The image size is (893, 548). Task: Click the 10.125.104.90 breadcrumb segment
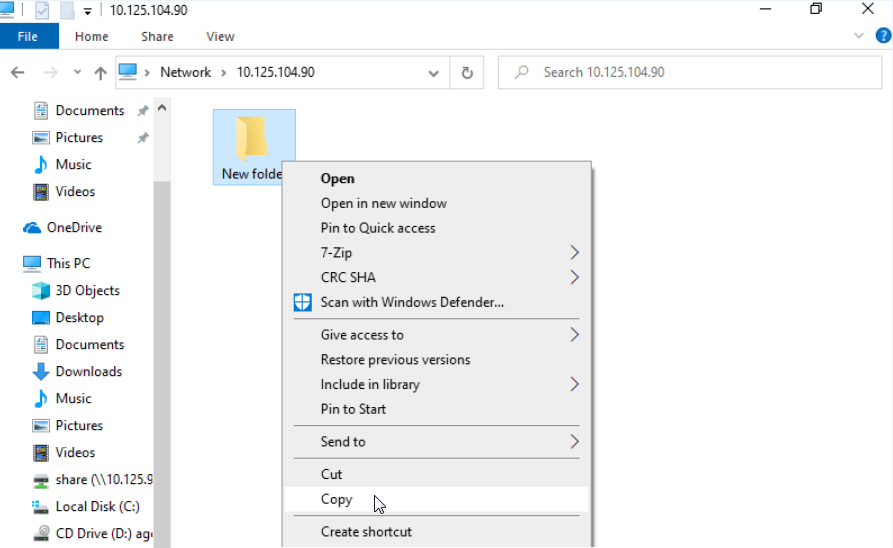276,72
